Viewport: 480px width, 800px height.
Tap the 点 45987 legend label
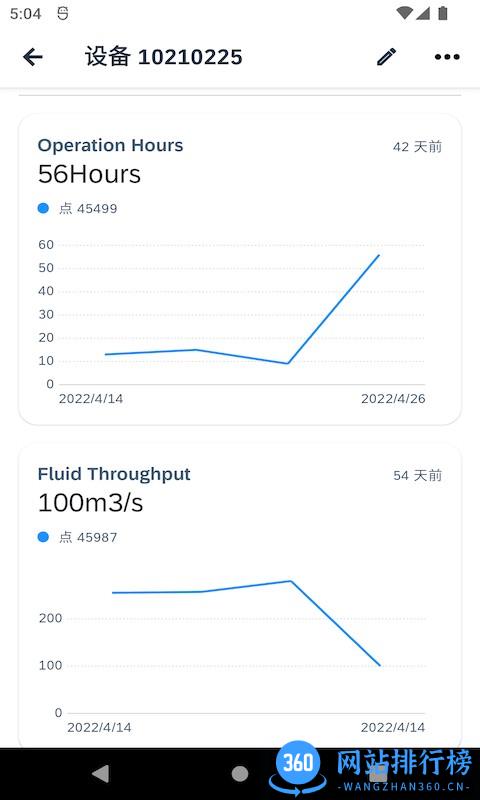pyautogui.click(x=88, y=537)
